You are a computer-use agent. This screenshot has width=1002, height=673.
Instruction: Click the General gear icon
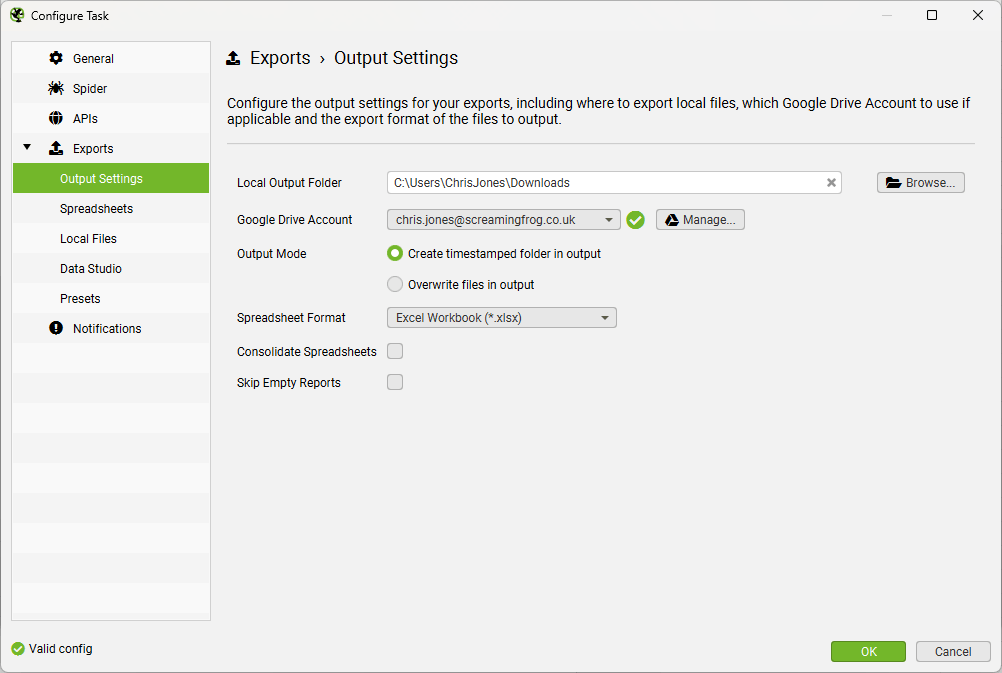click(56, 58)
